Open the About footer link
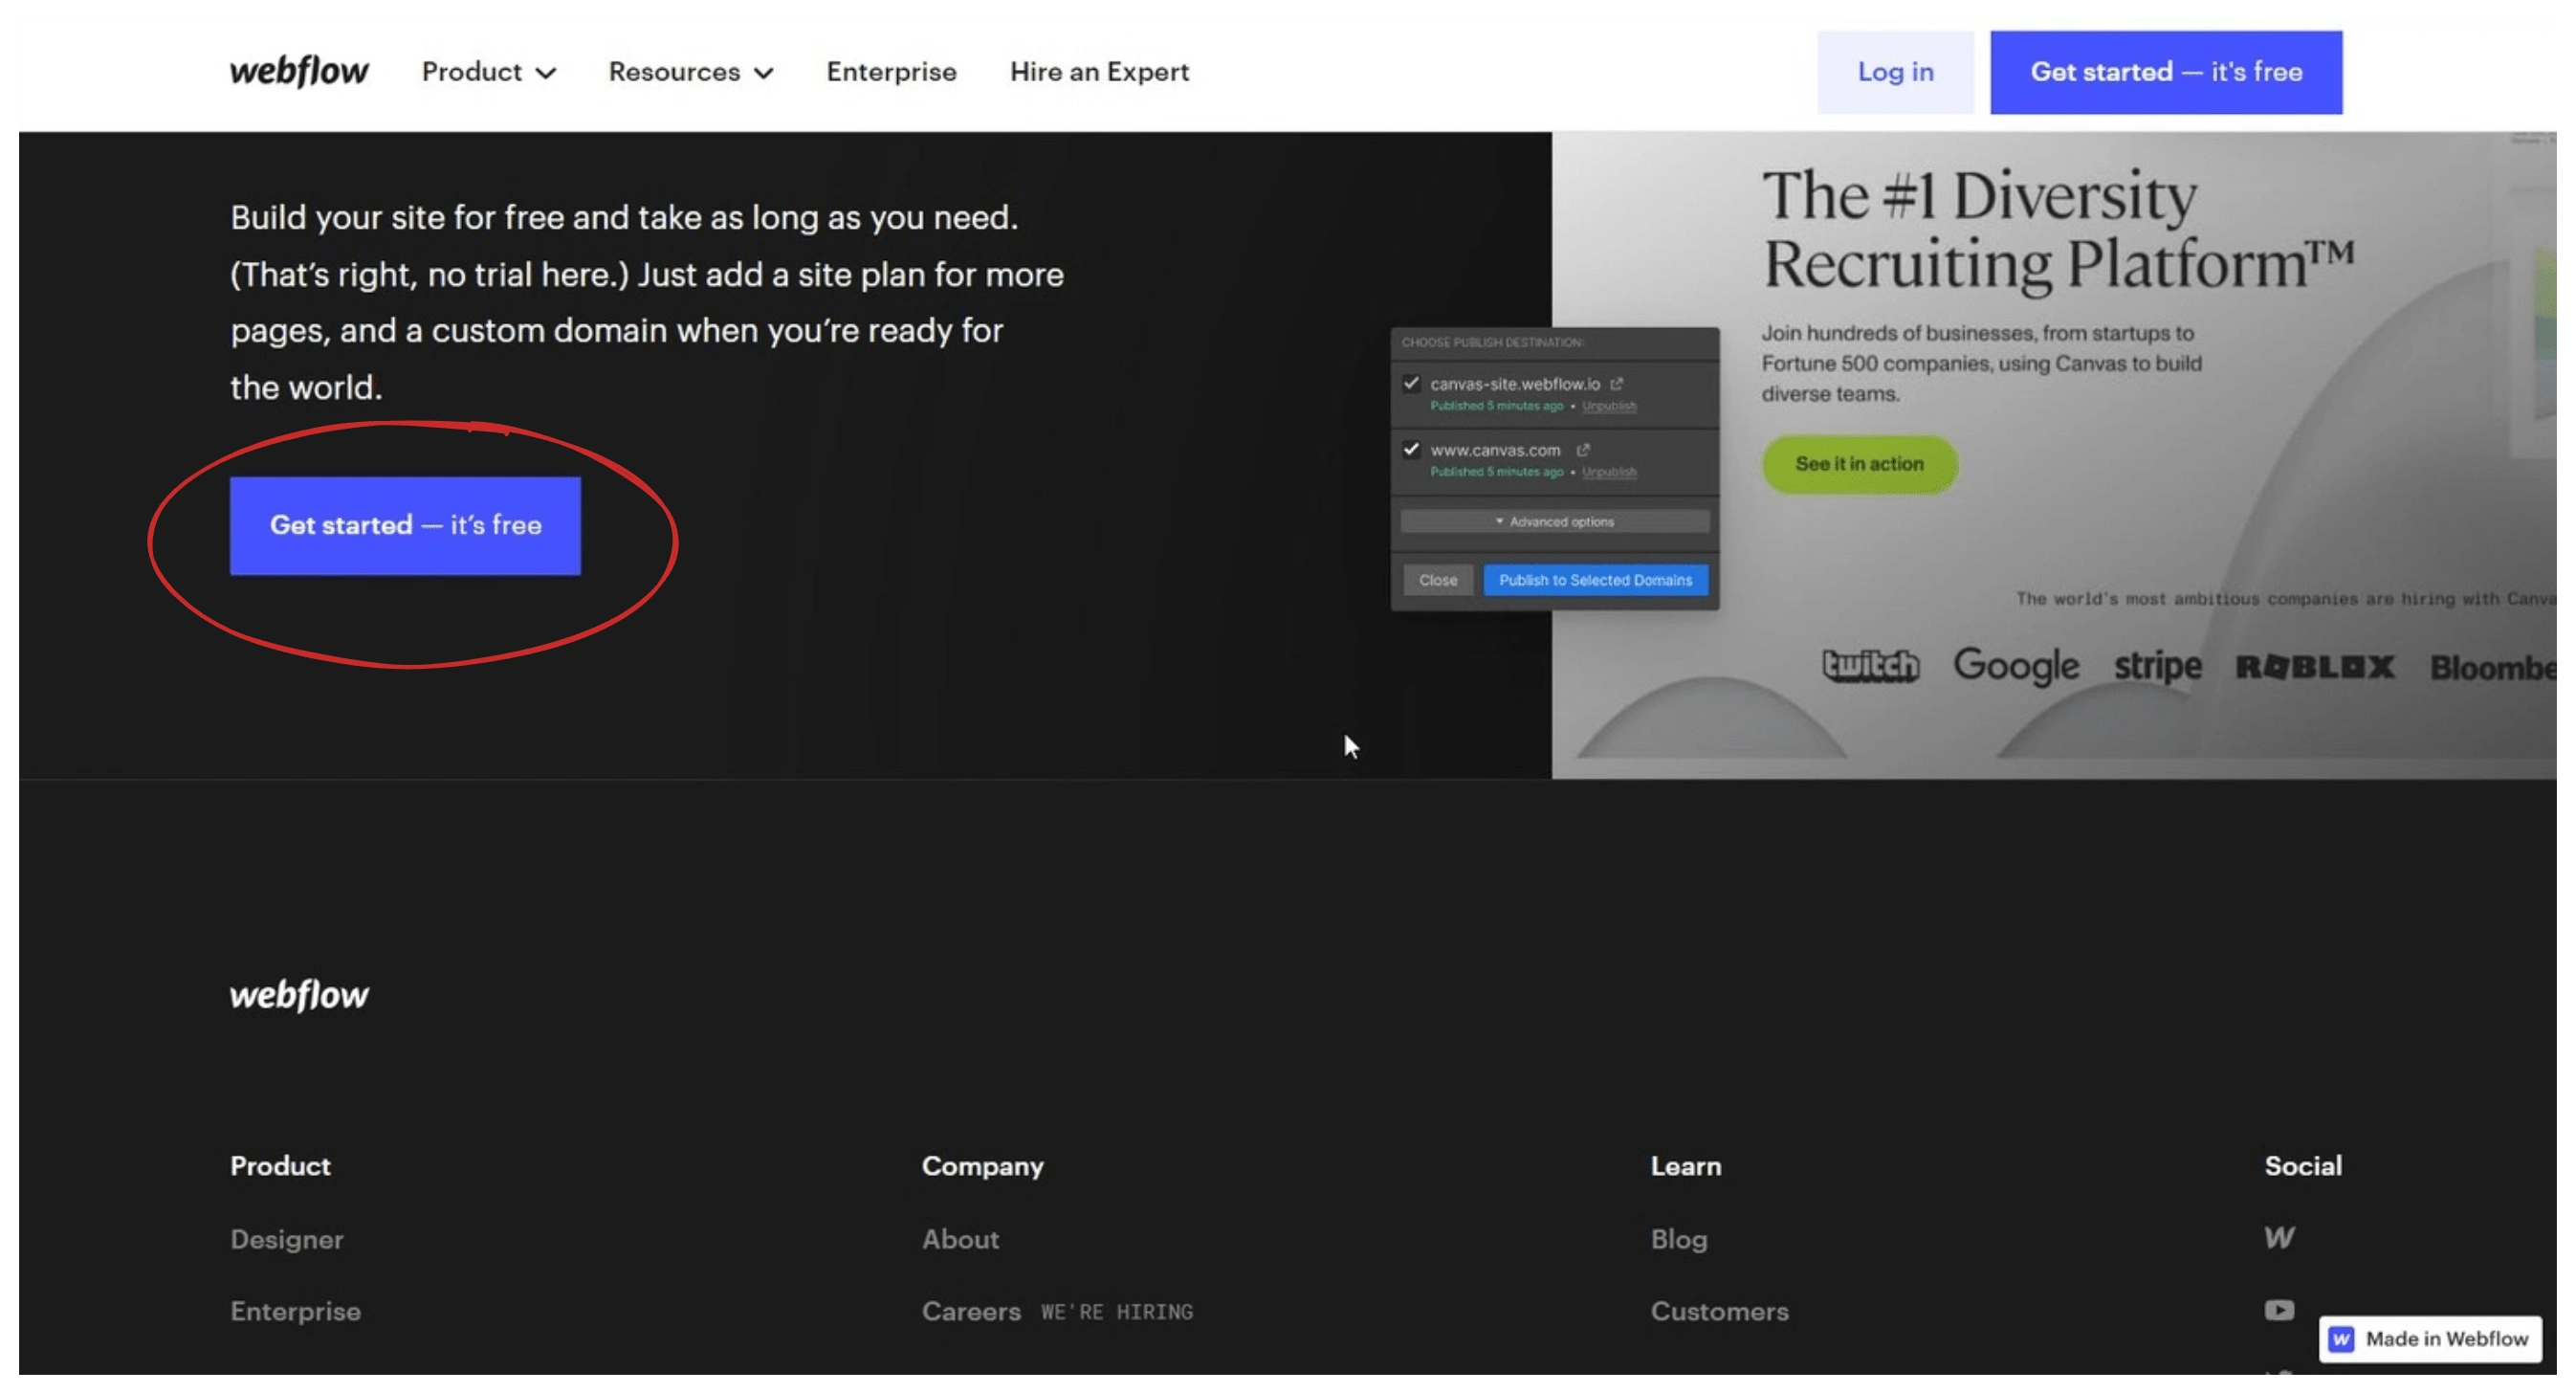2576x1393 pixels. 960,1239
